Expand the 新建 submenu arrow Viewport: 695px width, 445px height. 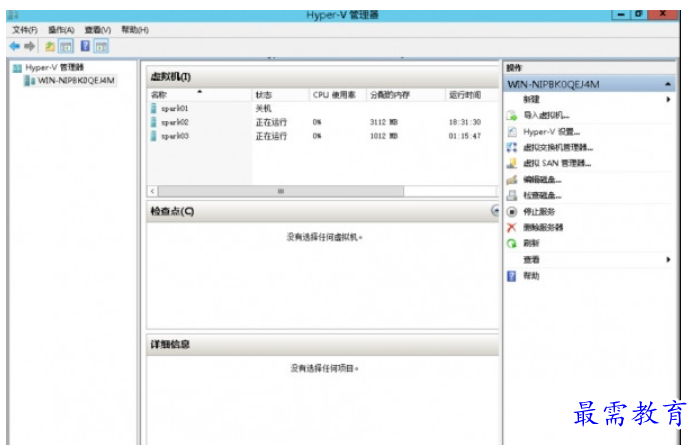pos(668,99)
